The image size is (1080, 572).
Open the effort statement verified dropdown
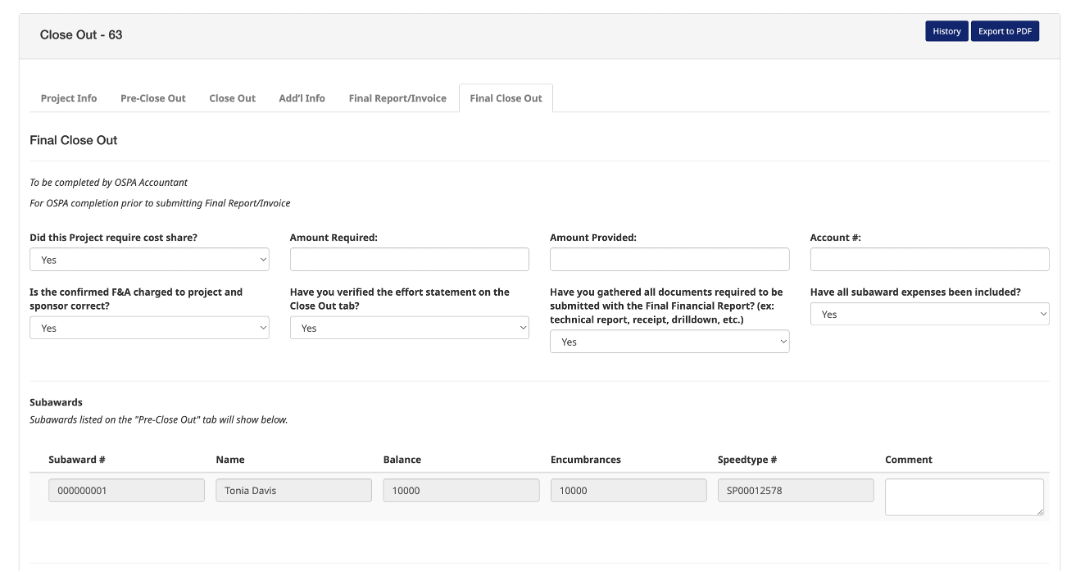[409, 328]
